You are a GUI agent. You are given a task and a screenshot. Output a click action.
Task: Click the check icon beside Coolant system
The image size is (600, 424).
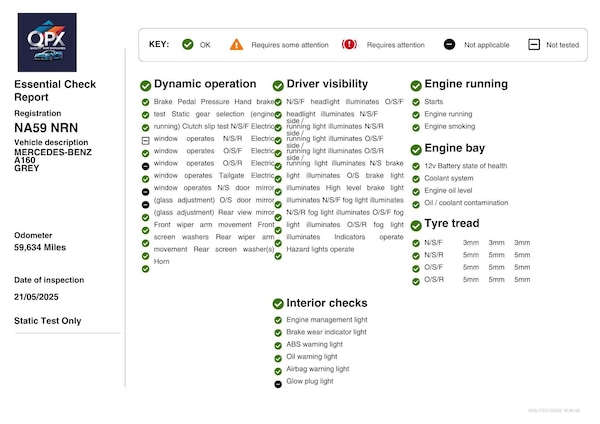pyautogui.click(x=416, y=179)
